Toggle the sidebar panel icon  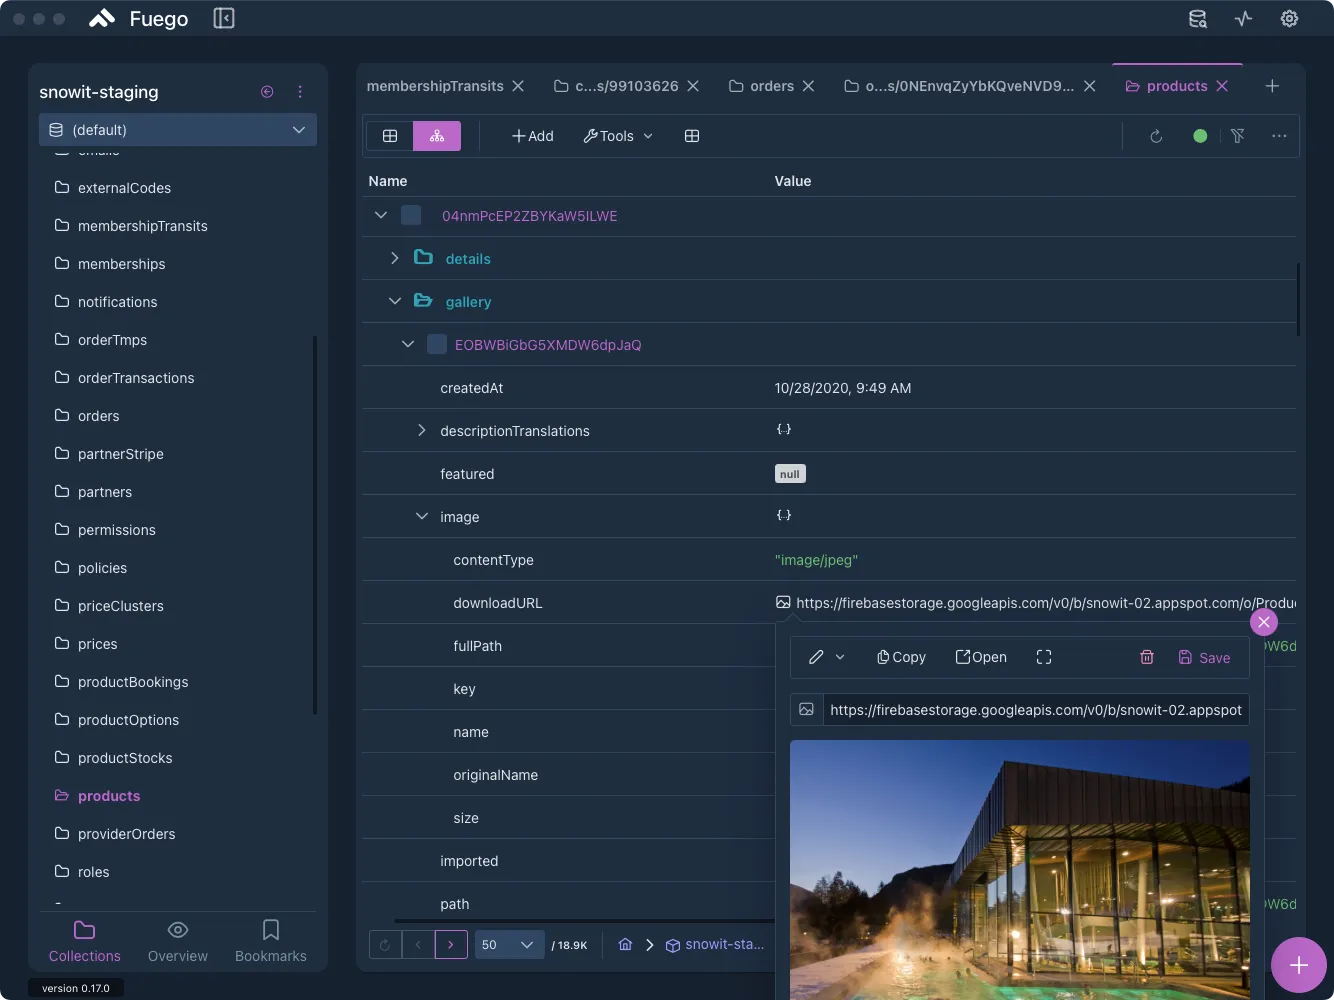pos(224,18)
